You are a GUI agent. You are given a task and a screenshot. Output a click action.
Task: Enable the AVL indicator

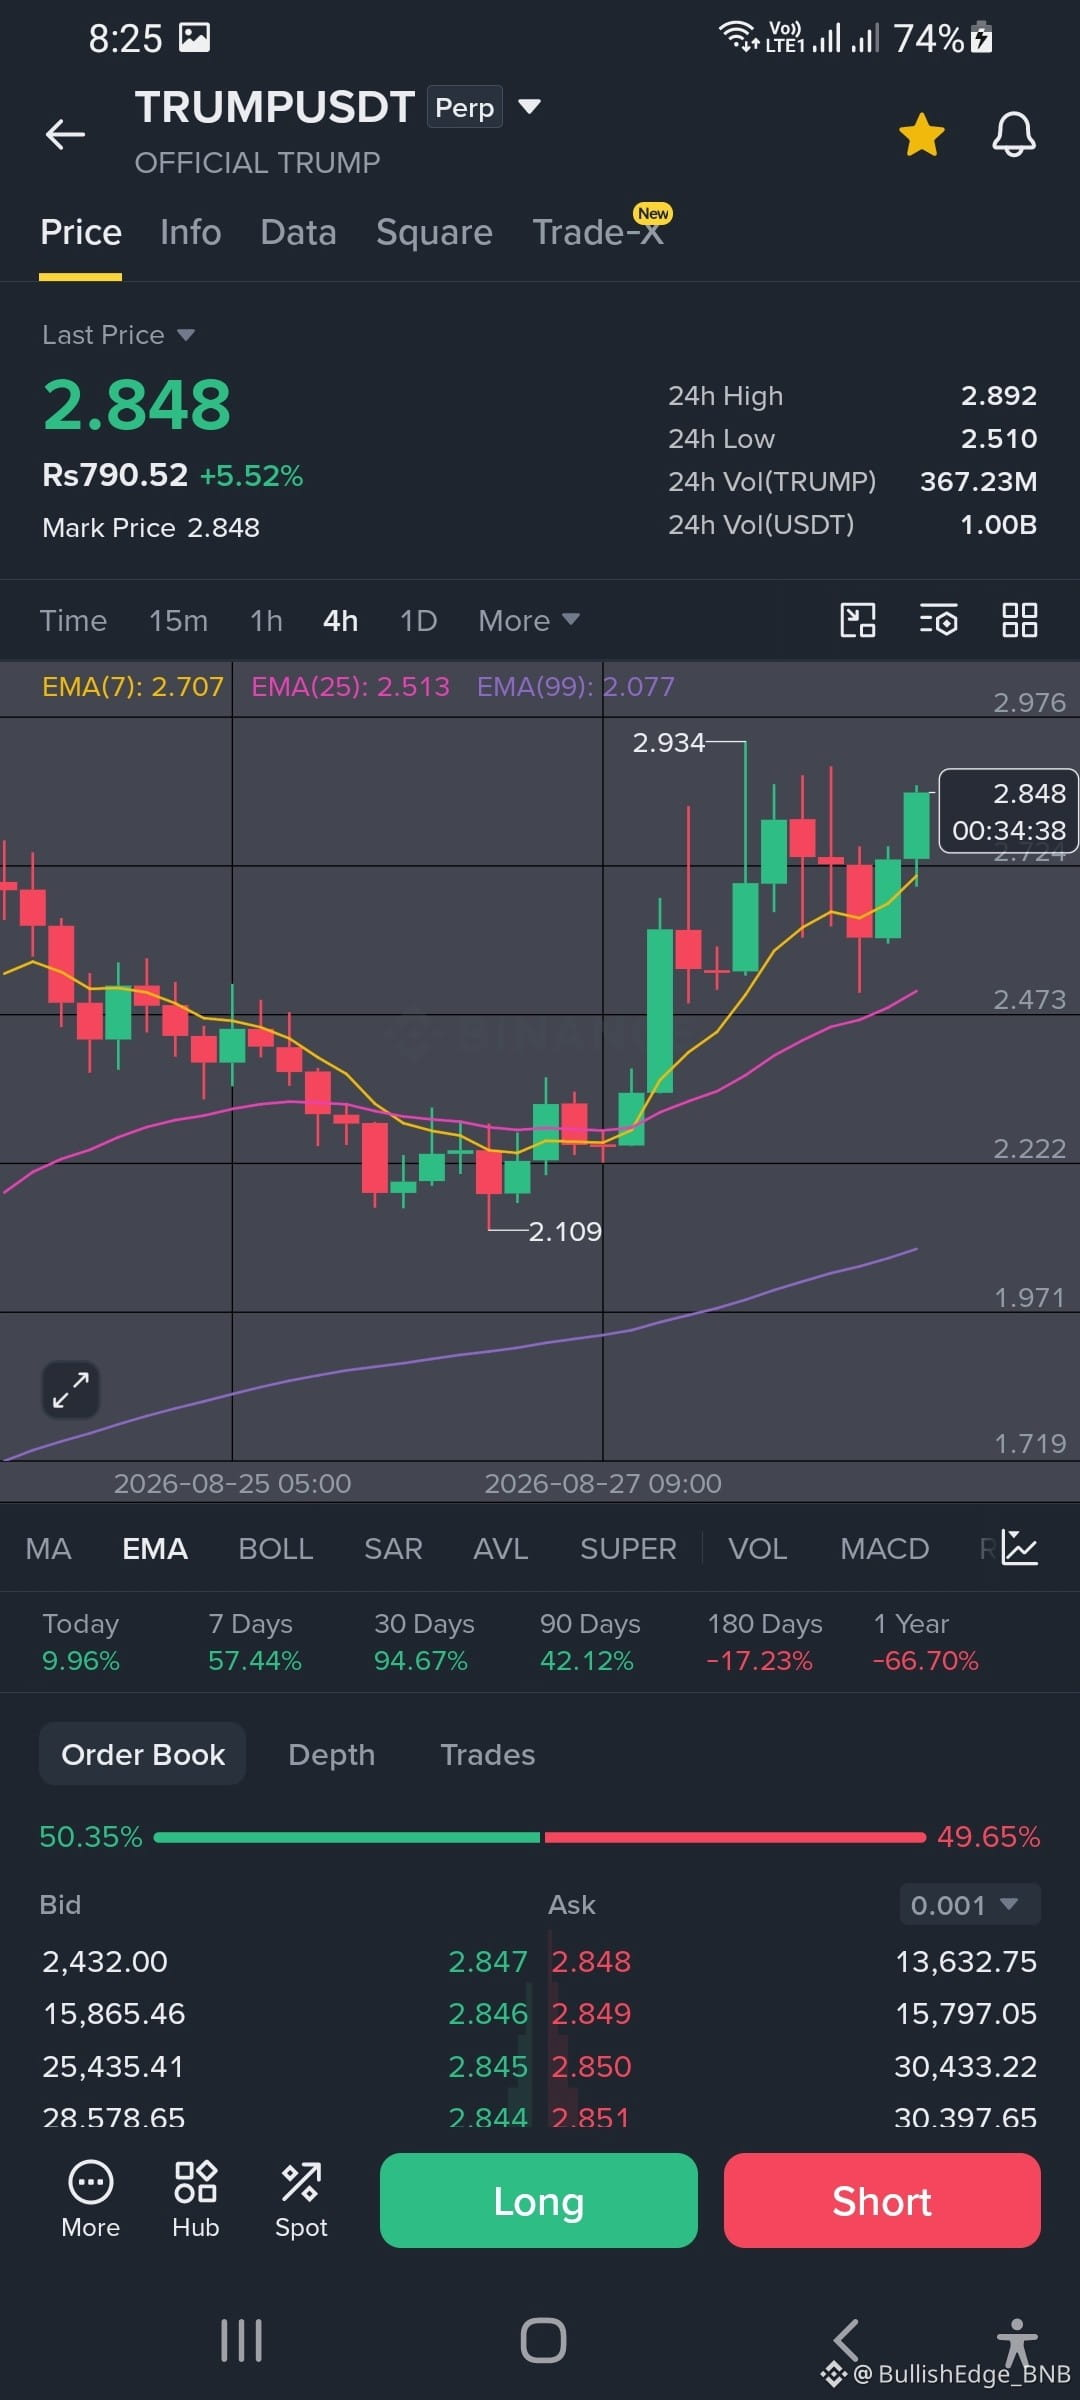coord(500,1549)
